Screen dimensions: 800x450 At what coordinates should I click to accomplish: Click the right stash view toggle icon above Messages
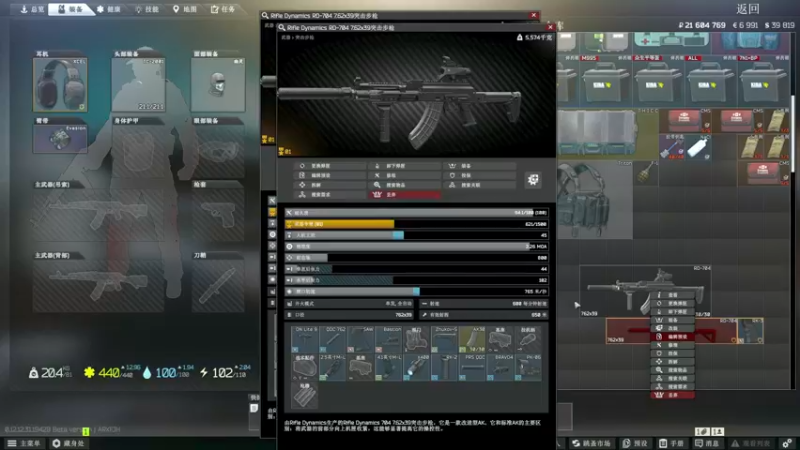(x=717, y=432)
